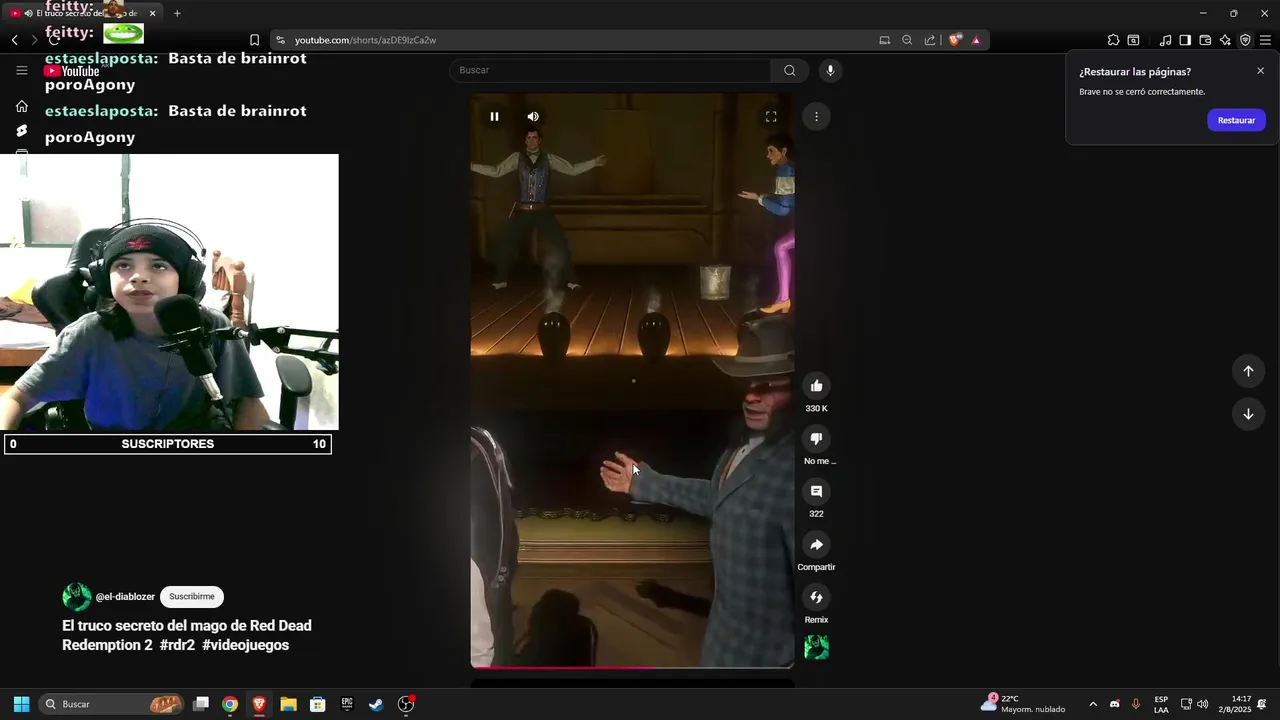Image resolution: width=1280 pixels, height=720 pixels.
Task: Mute the Short's volume
Action: 533,117
